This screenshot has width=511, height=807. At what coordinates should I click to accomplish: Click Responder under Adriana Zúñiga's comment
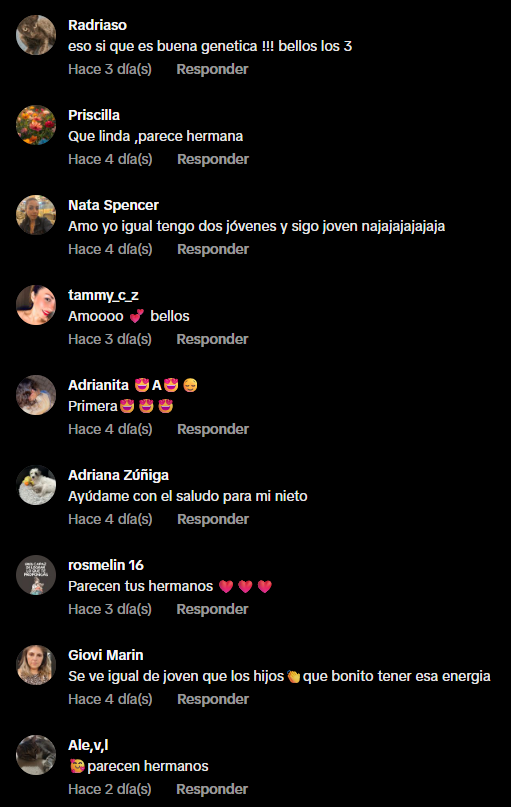click(213, 520)
